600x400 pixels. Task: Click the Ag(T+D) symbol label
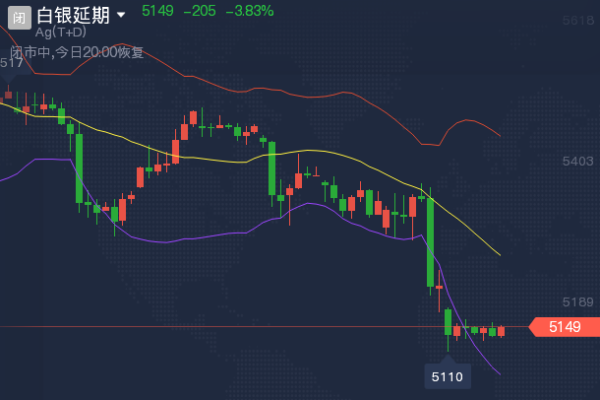(61, 32)
